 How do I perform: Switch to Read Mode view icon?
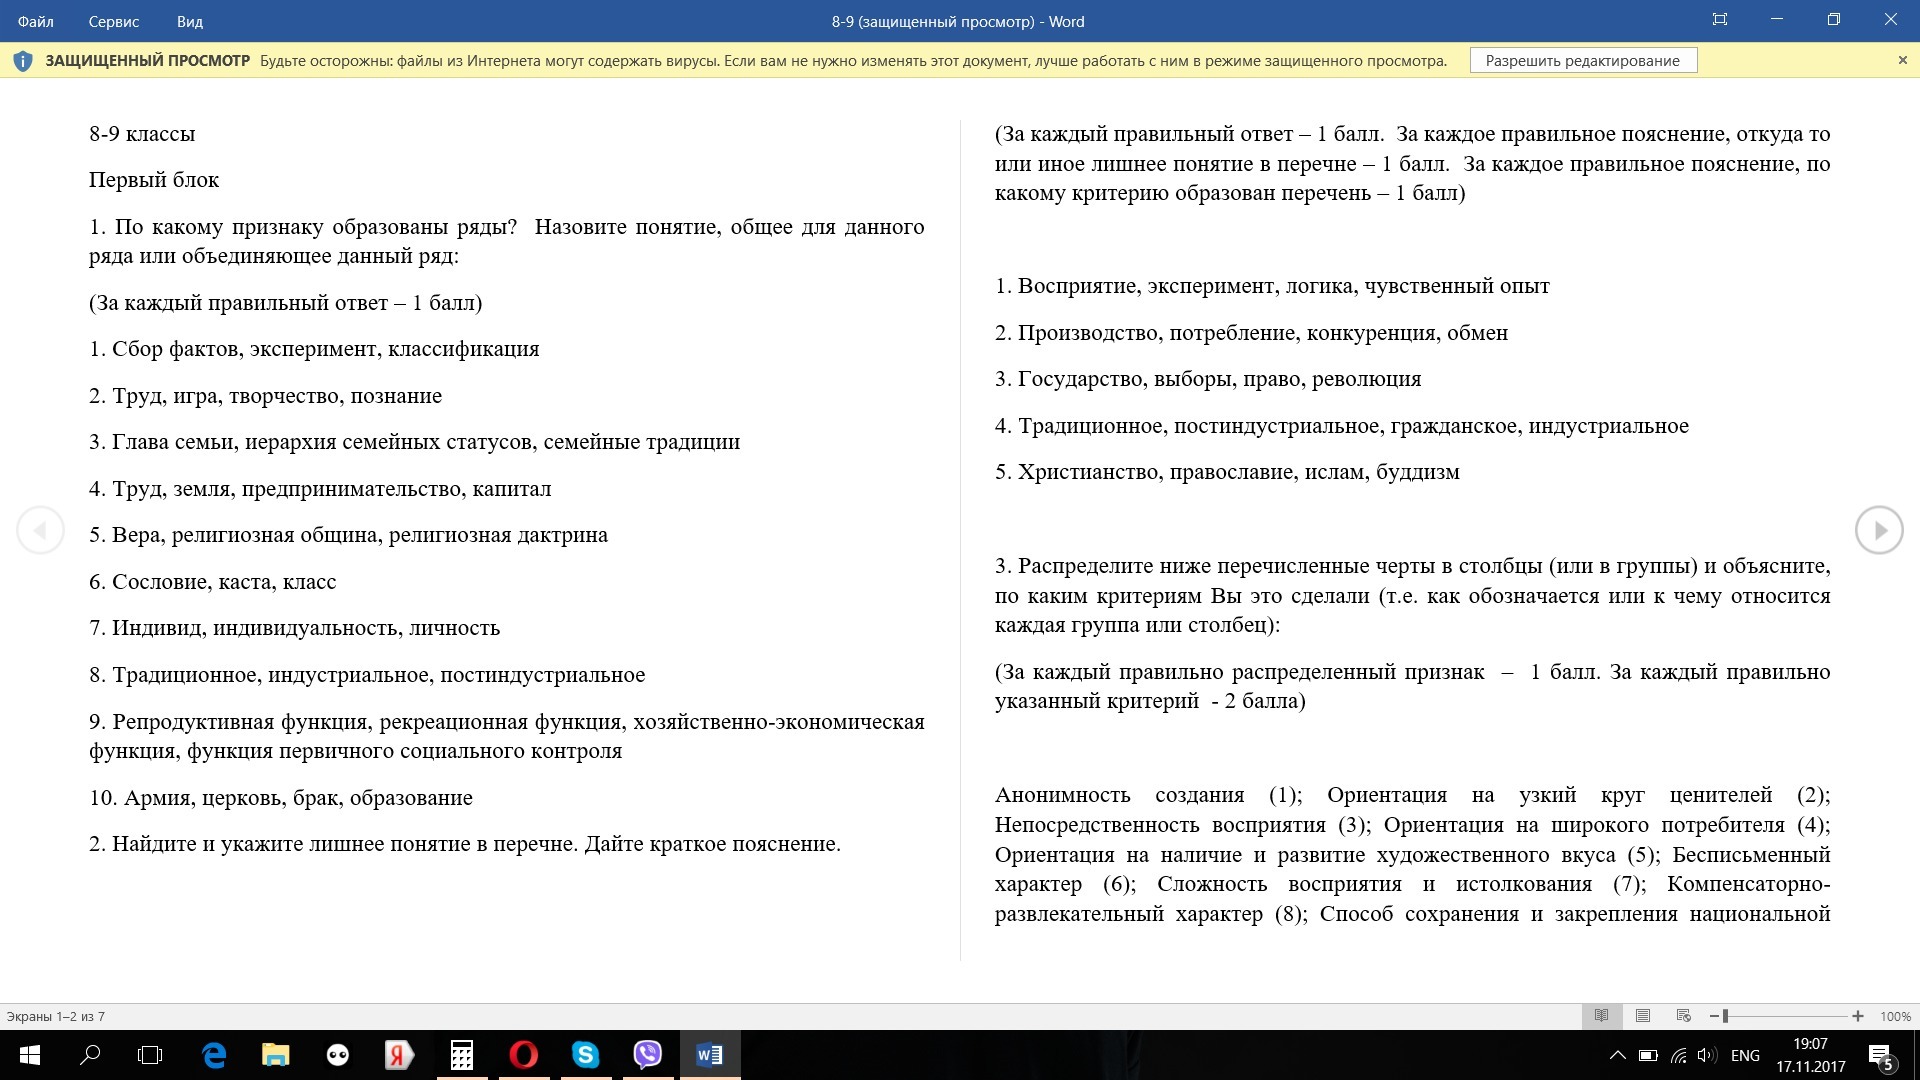[1601, 1016]
